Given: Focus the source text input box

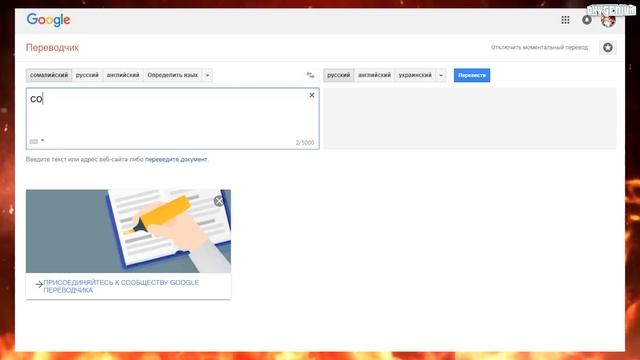Looking at the screenshot, I should [x=173, y=118].
